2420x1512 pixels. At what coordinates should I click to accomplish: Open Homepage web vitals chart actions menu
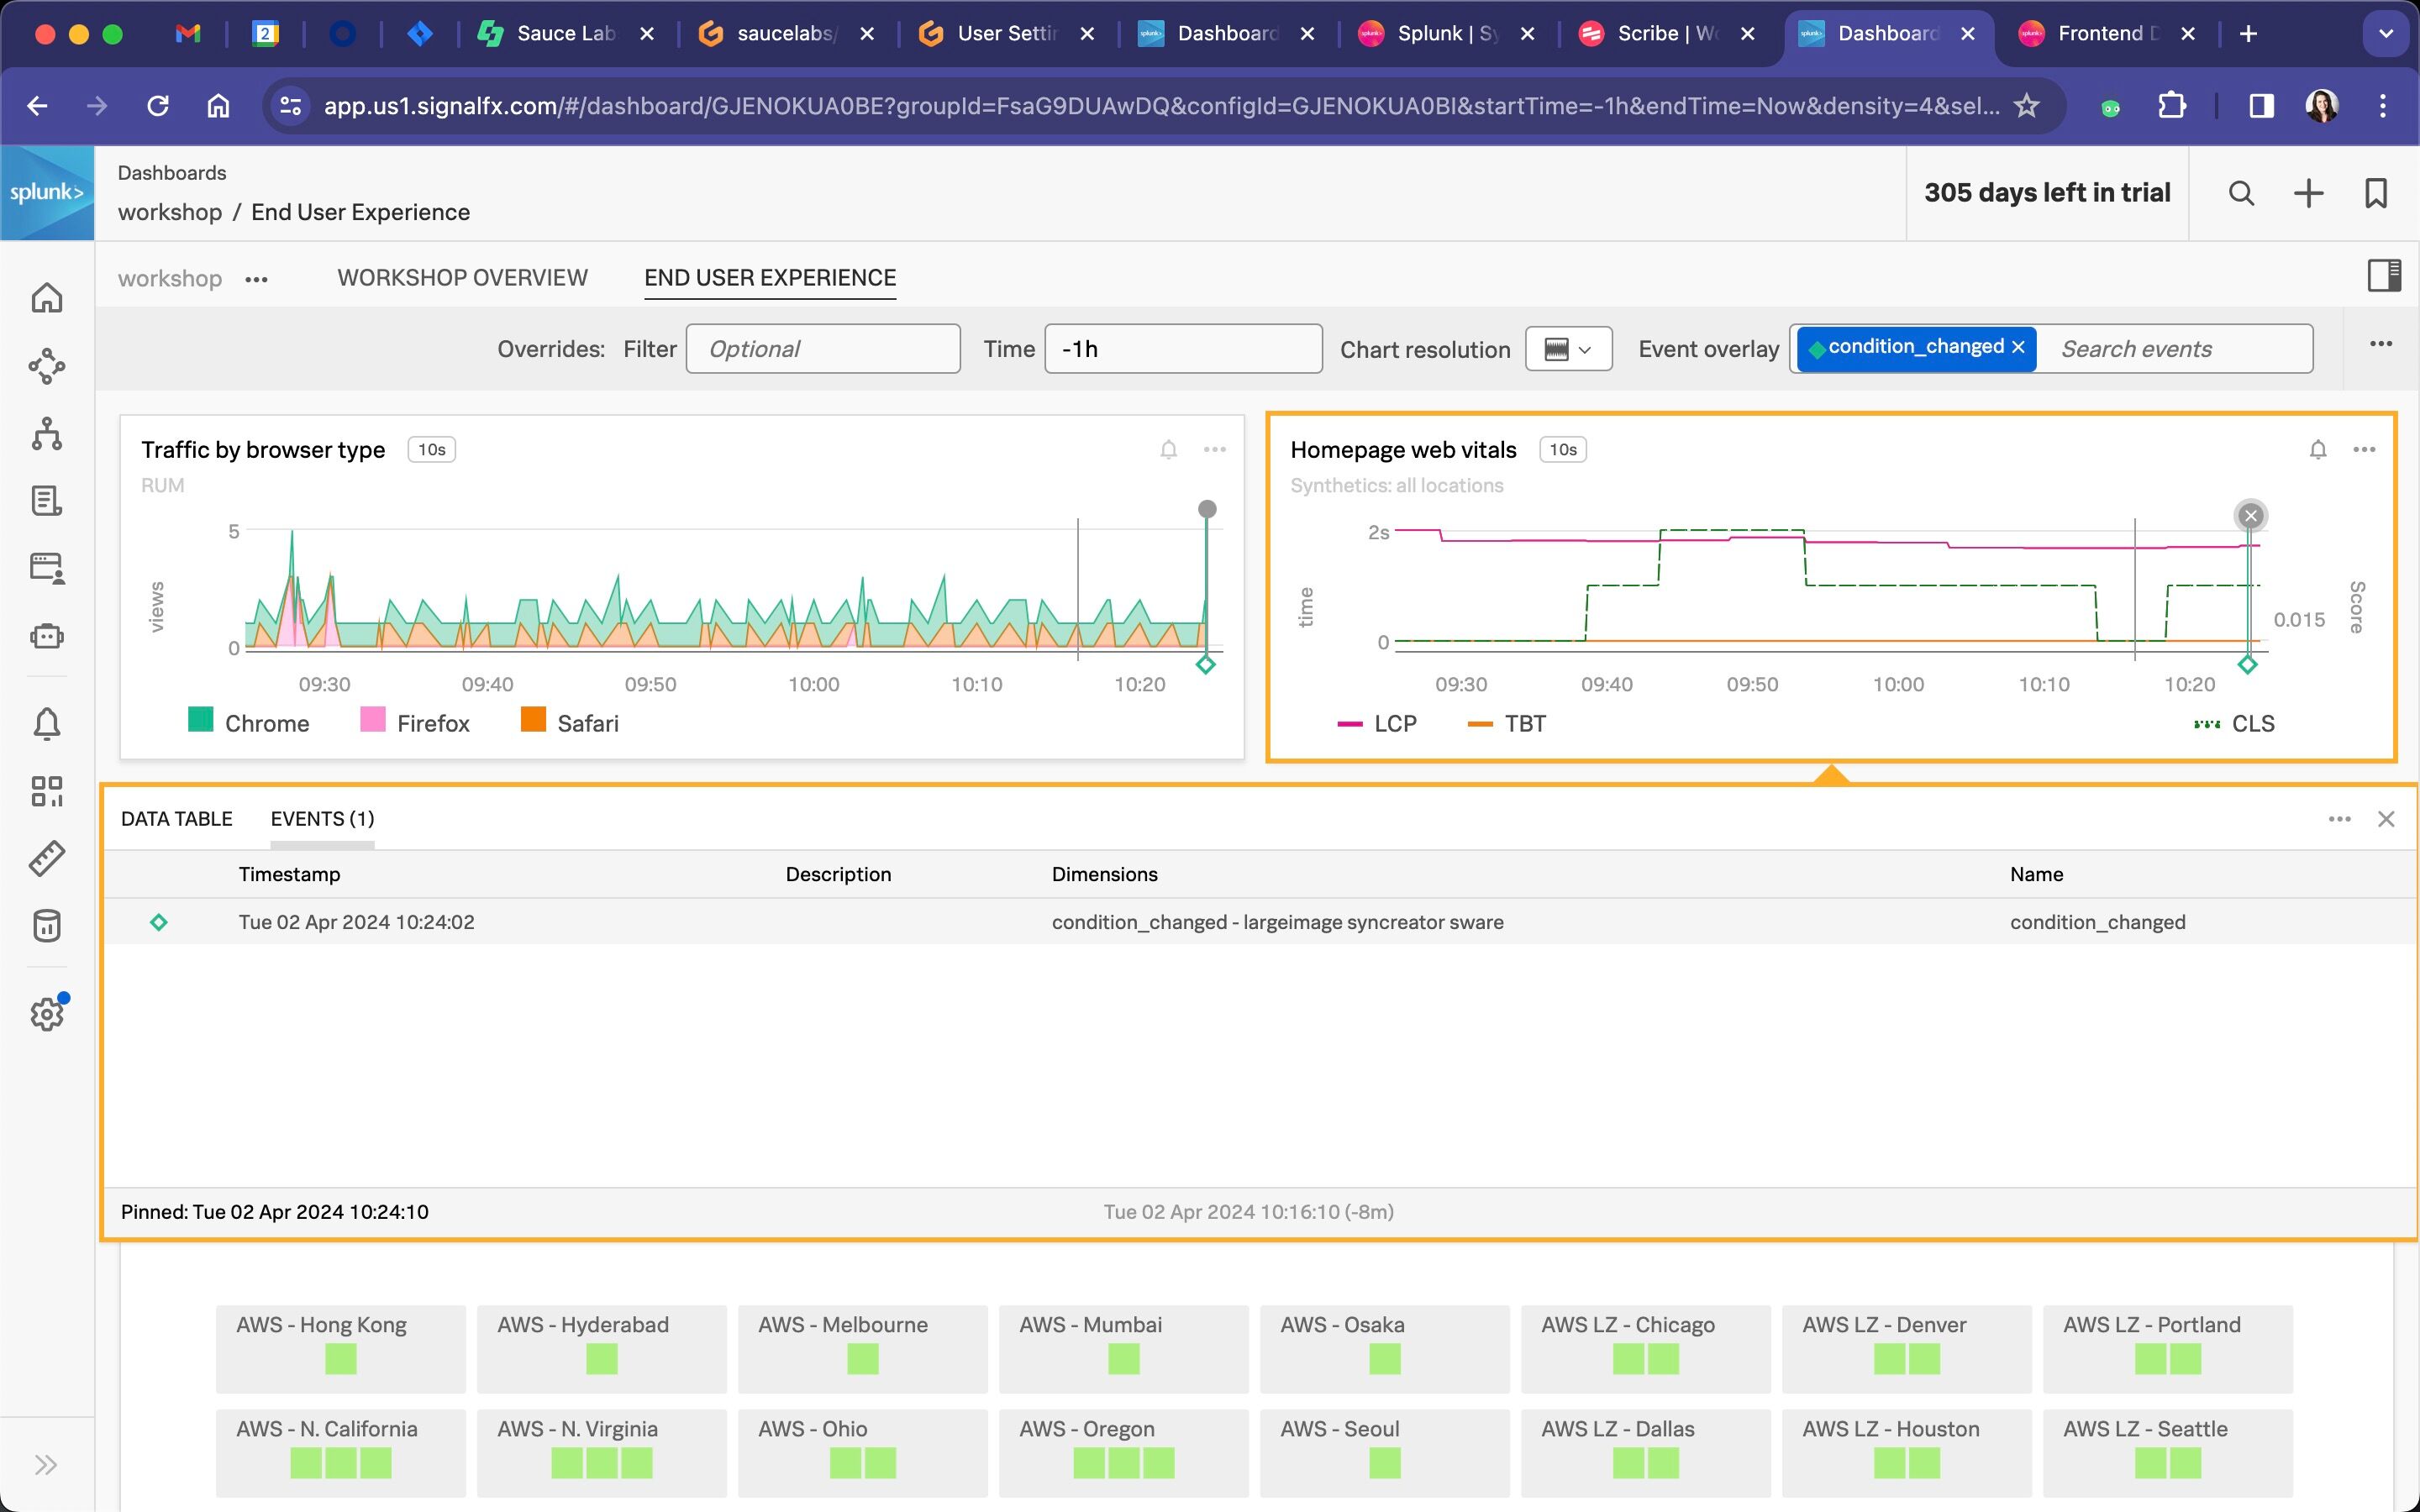click(2364, 450)
